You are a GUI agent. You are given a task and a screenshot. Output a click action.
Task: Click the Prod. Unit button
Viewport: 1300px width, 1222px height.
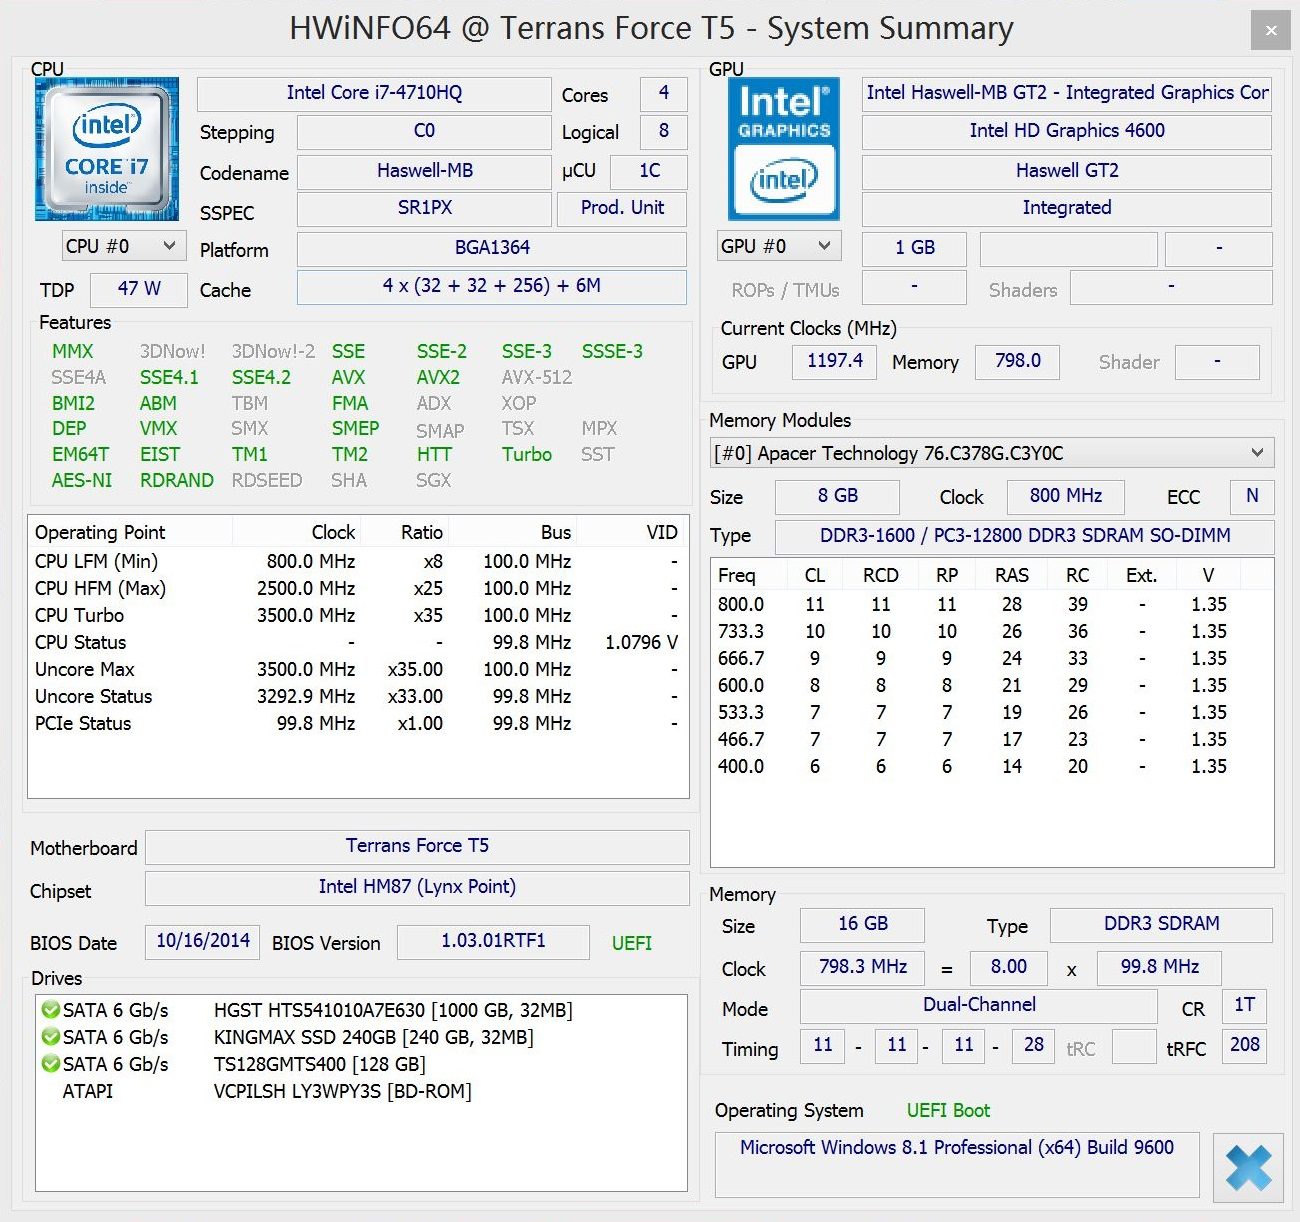click(622, 208)
